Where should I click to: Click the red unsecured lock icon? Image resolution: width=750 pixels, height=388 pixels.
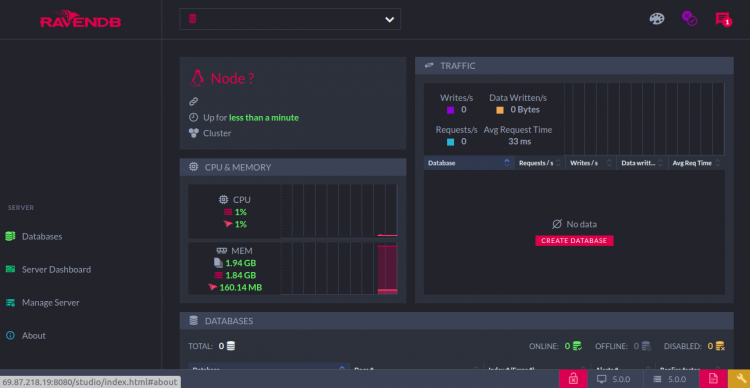573,379
